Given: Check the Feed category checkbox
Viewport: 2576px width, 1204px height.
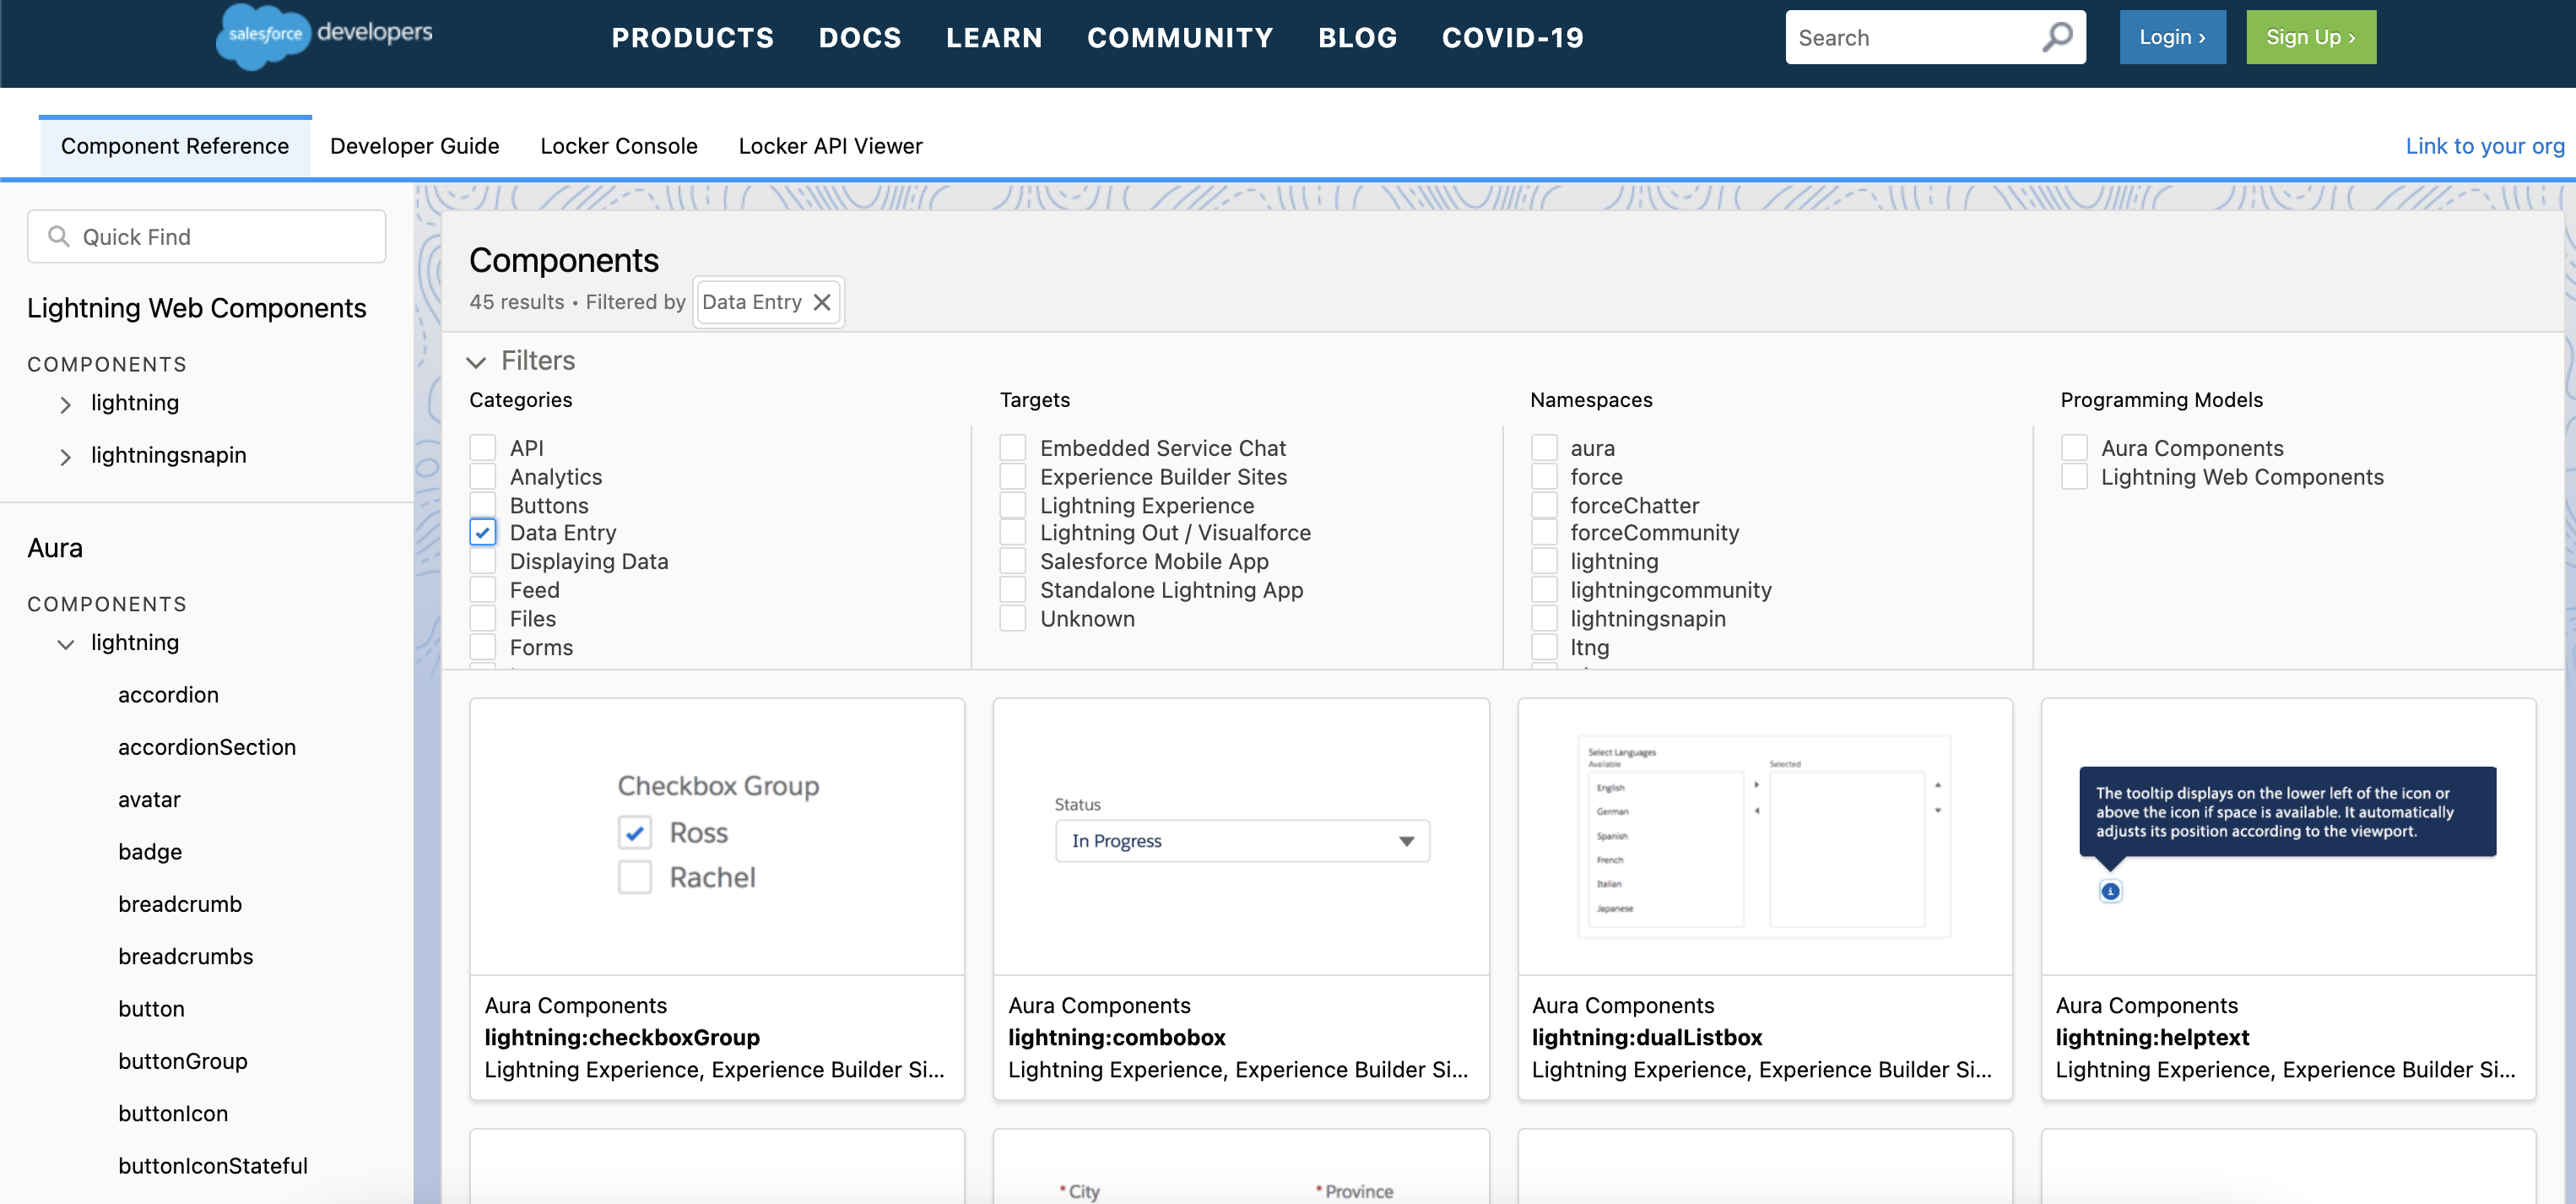Looking at the screenshot, I should [483, 590].
